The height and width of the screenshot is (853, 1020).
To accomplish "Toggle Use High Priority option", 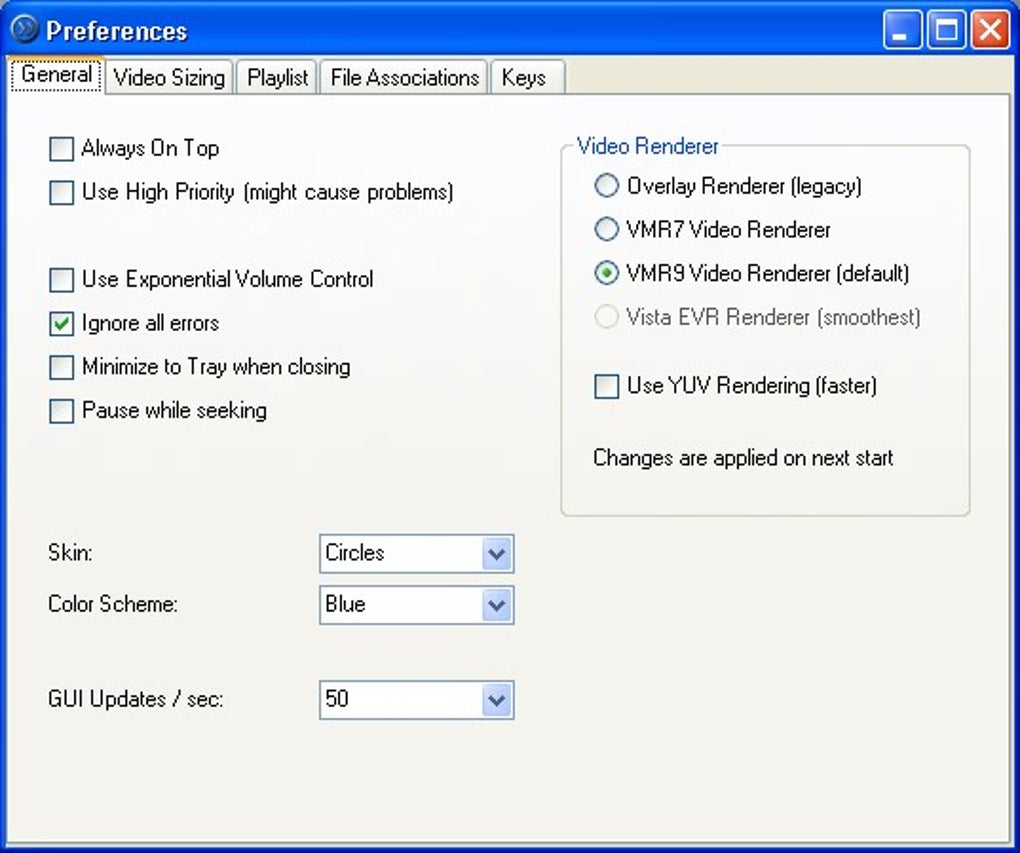I will point(61,193).
